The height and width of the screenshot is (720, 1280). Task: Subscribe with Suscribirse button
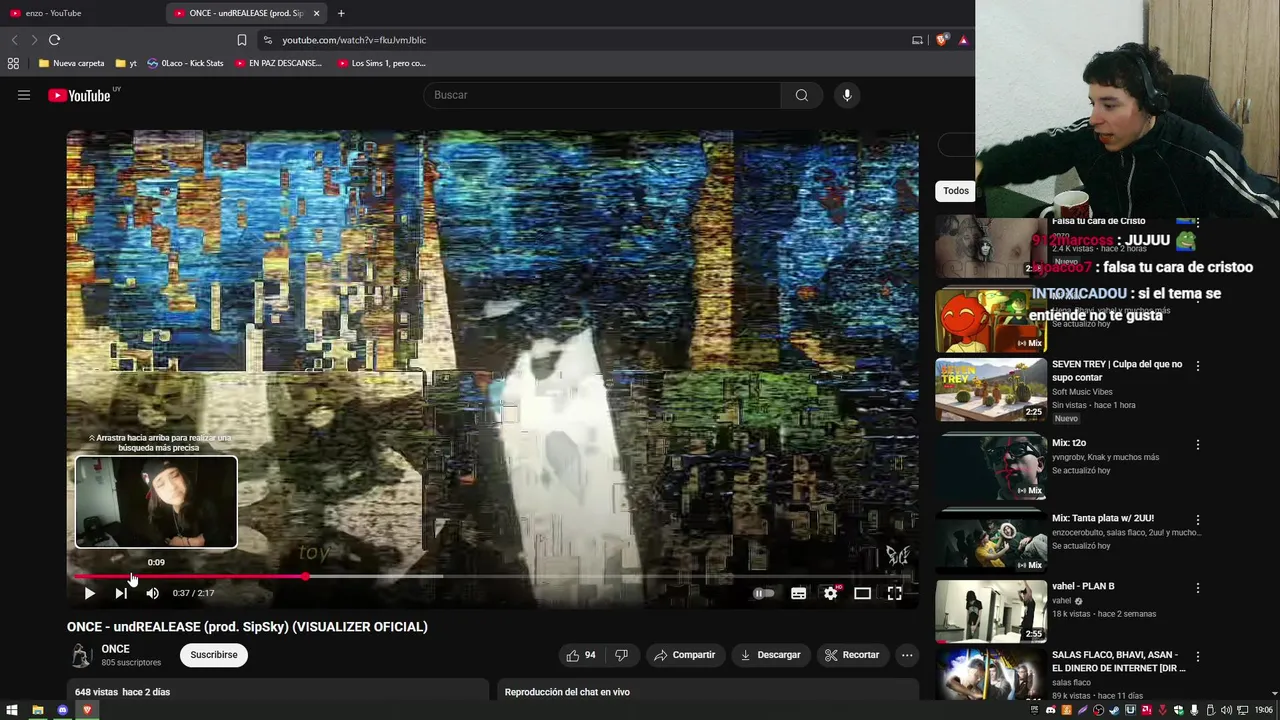pos(214,655)
